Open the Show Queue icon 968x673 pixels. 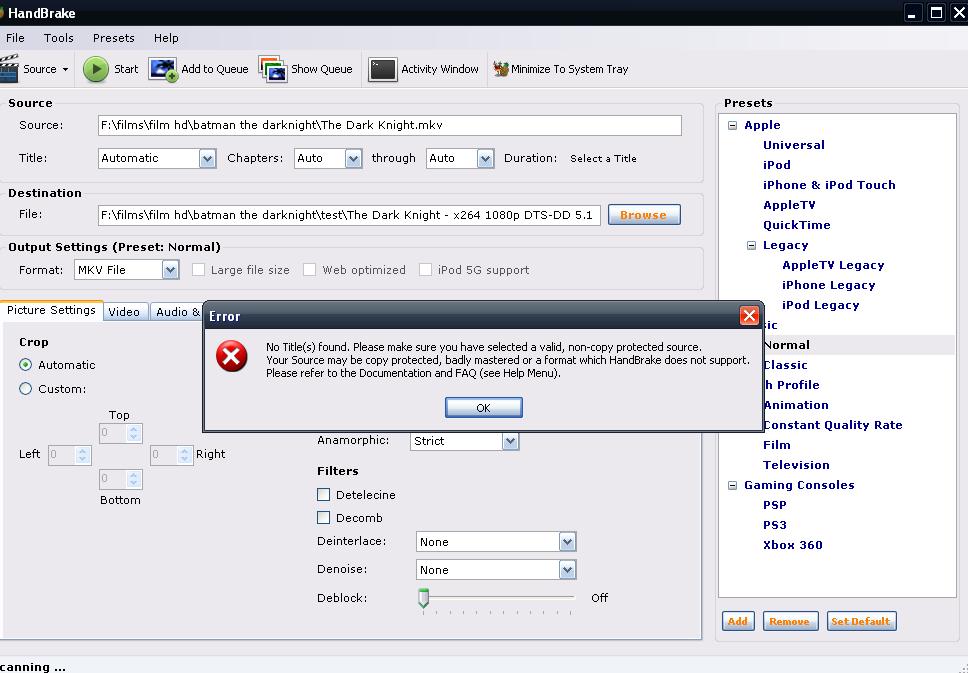coord(272,69)
